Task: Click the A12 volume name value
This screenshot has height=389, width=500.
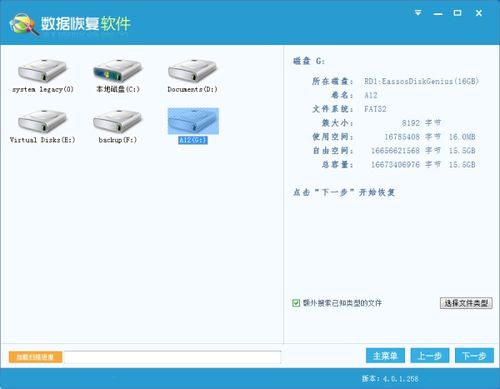Action: pyautogui.click(x=371, y=95)
